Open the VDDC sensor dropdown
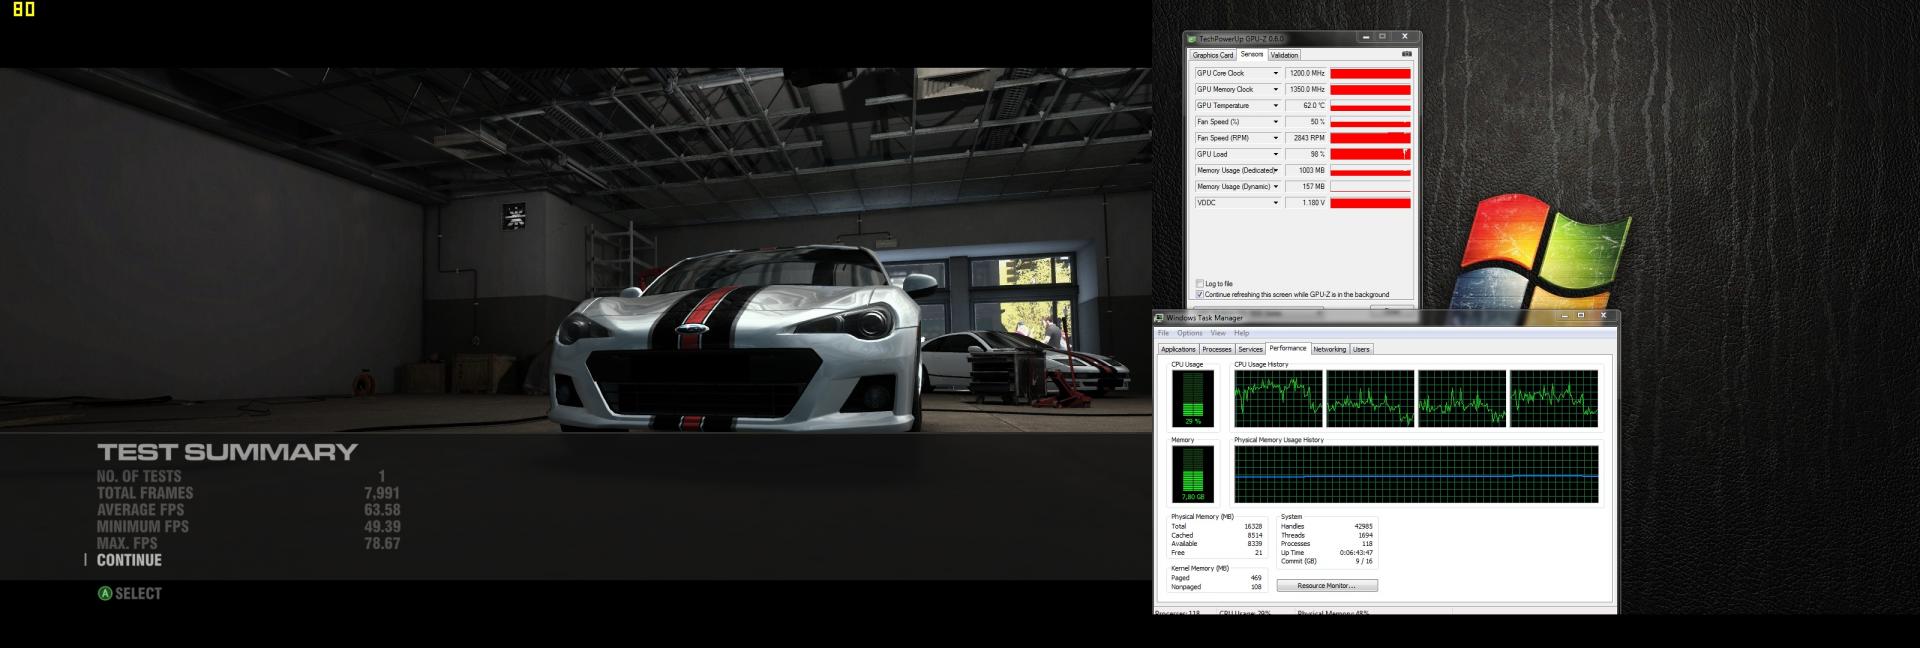The width and height of the screenshot is (1920, 648). (1275, 203)
